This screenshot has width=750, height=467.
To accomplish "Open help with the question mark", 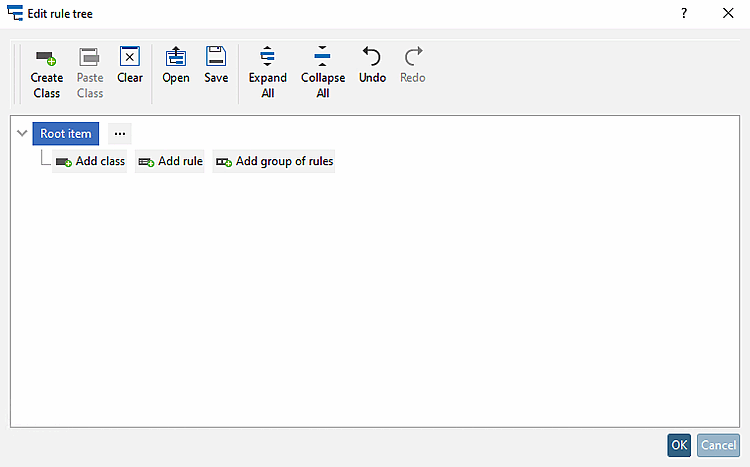I will 684,13.
